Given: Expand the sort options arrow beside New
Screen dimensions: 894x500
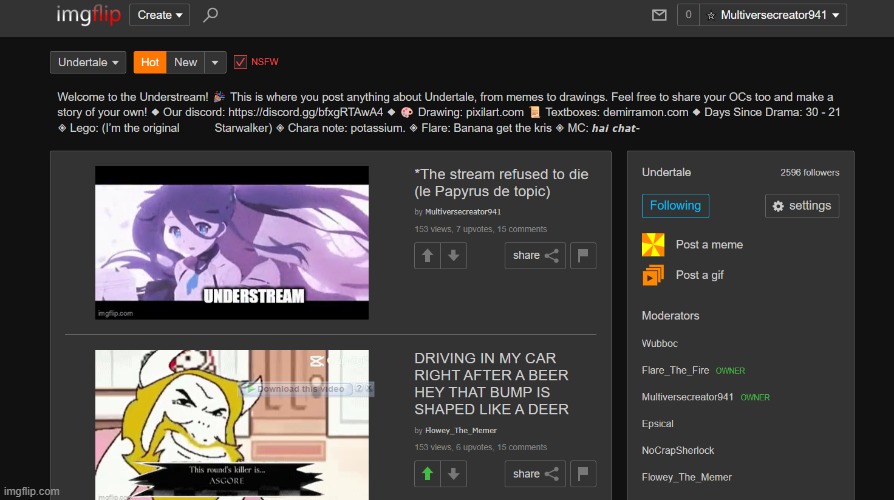Looking at the screenshot, I should [215, 62].
